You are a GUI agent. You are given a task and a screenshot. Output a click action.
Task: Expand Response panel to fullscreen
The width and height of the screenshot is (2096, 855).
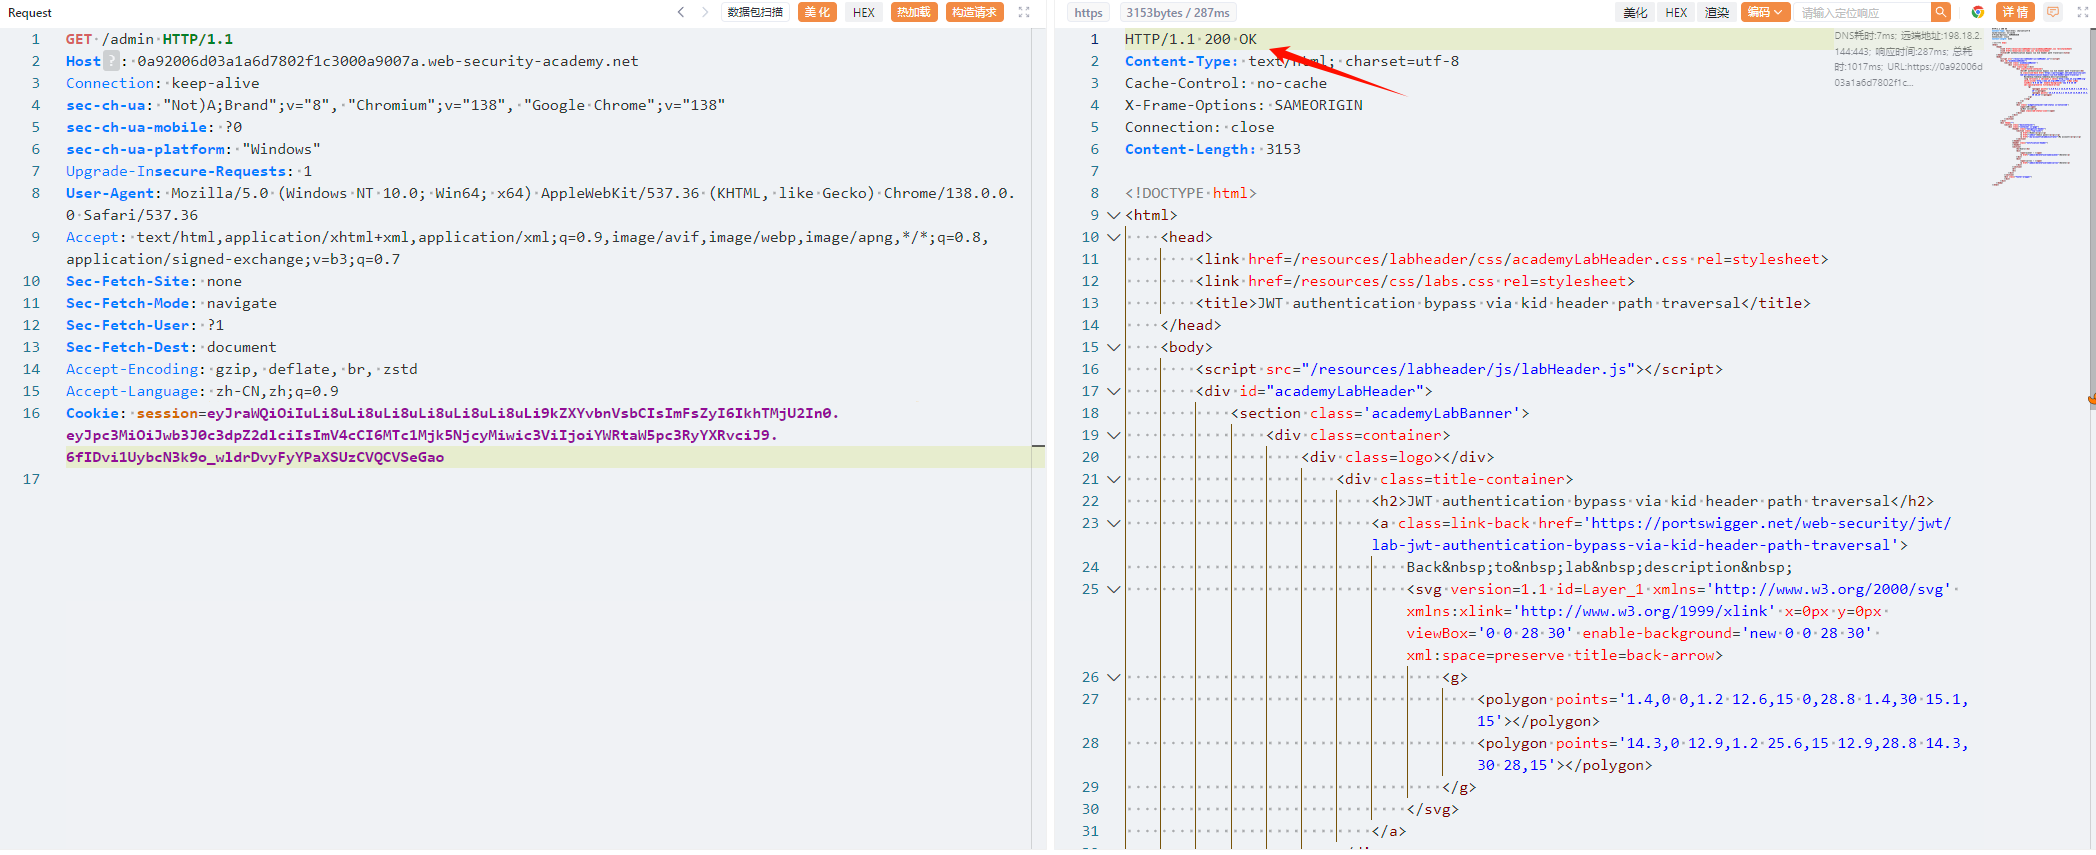(2083, 12)
